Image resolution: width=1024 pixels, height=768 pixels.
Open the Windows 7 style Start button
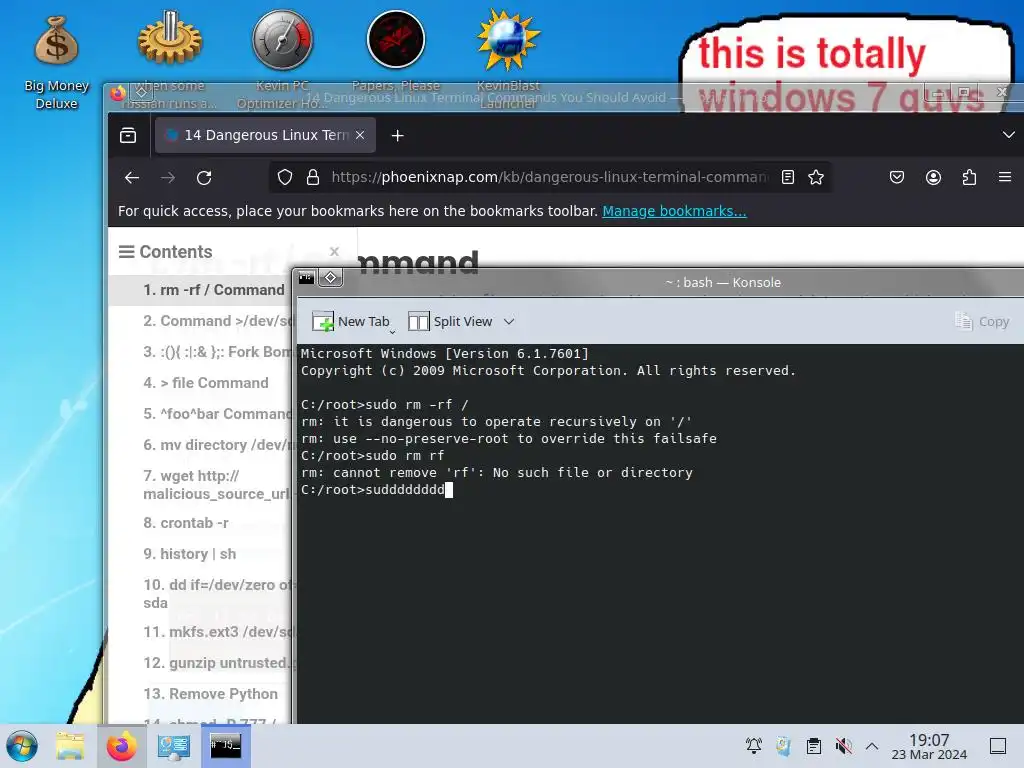click(x=22, y=746)
